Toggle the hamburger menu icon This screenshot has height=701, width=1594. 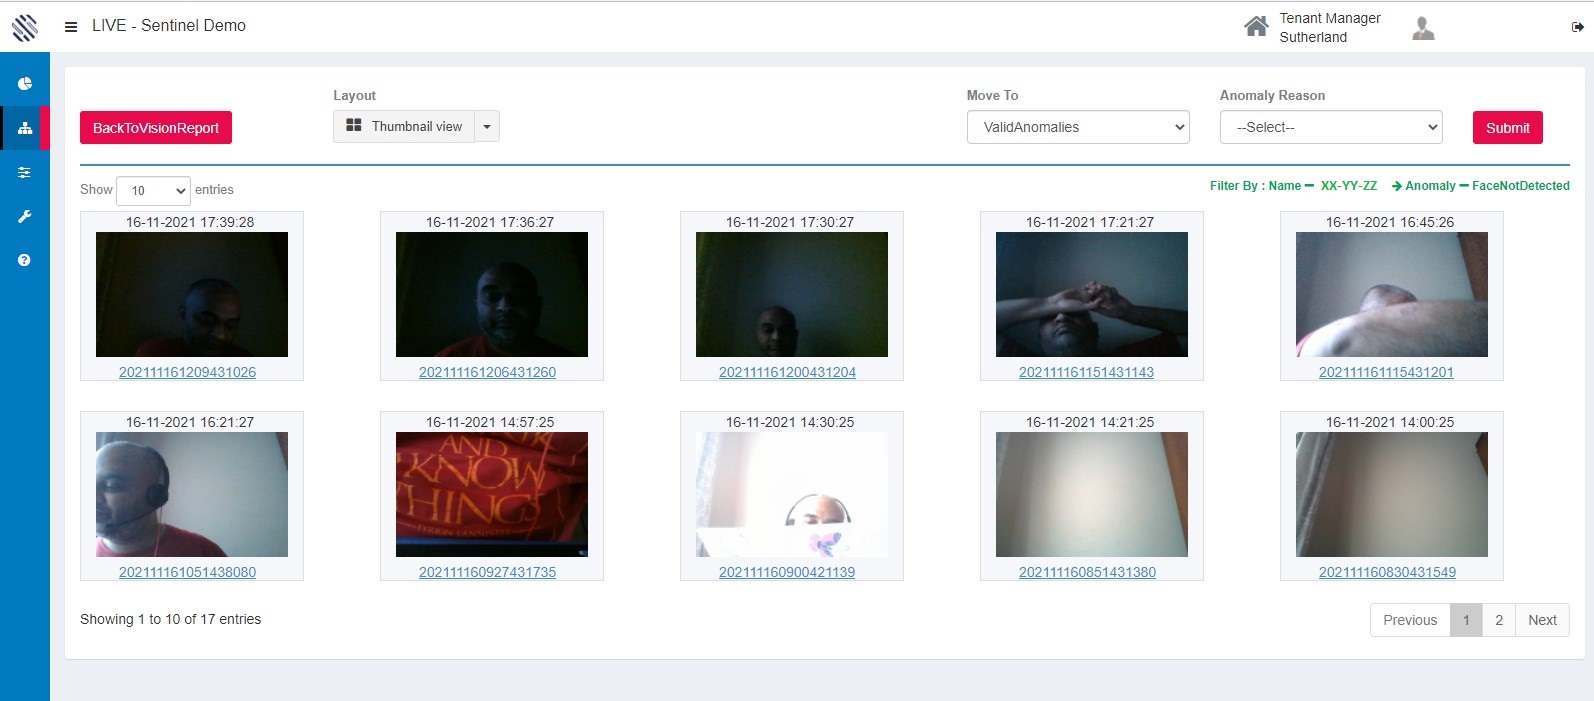coord(71,27)
